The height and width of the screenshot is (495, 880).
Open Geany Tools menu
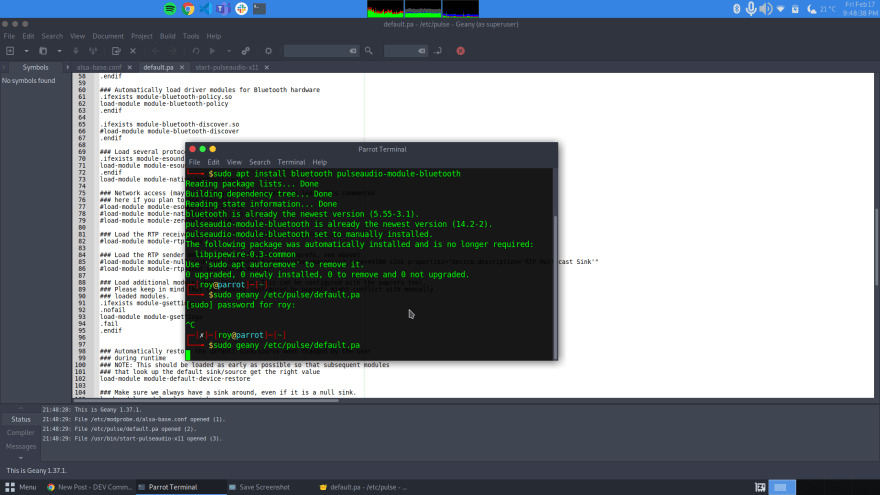(191, 36)
